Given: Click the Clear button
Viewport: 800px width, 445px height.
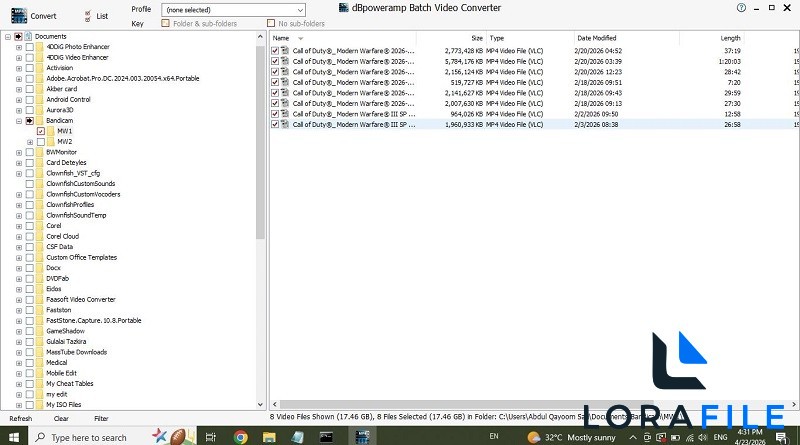Looking at the screenshot, I should pos(61,418).
